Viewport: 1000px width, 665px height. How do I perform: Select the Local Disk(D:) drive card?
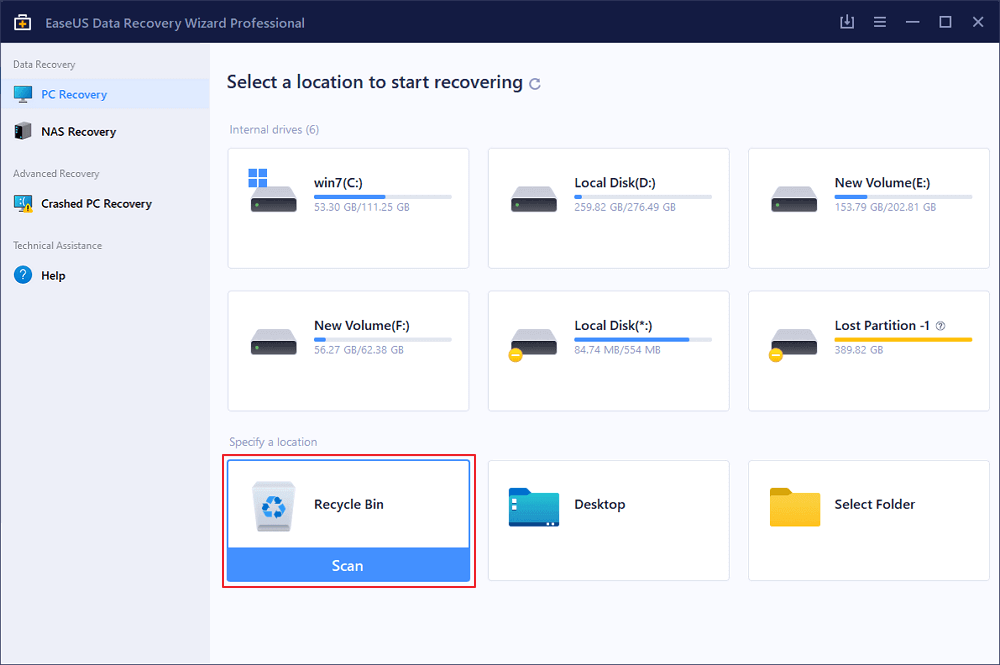click(608, 208)
